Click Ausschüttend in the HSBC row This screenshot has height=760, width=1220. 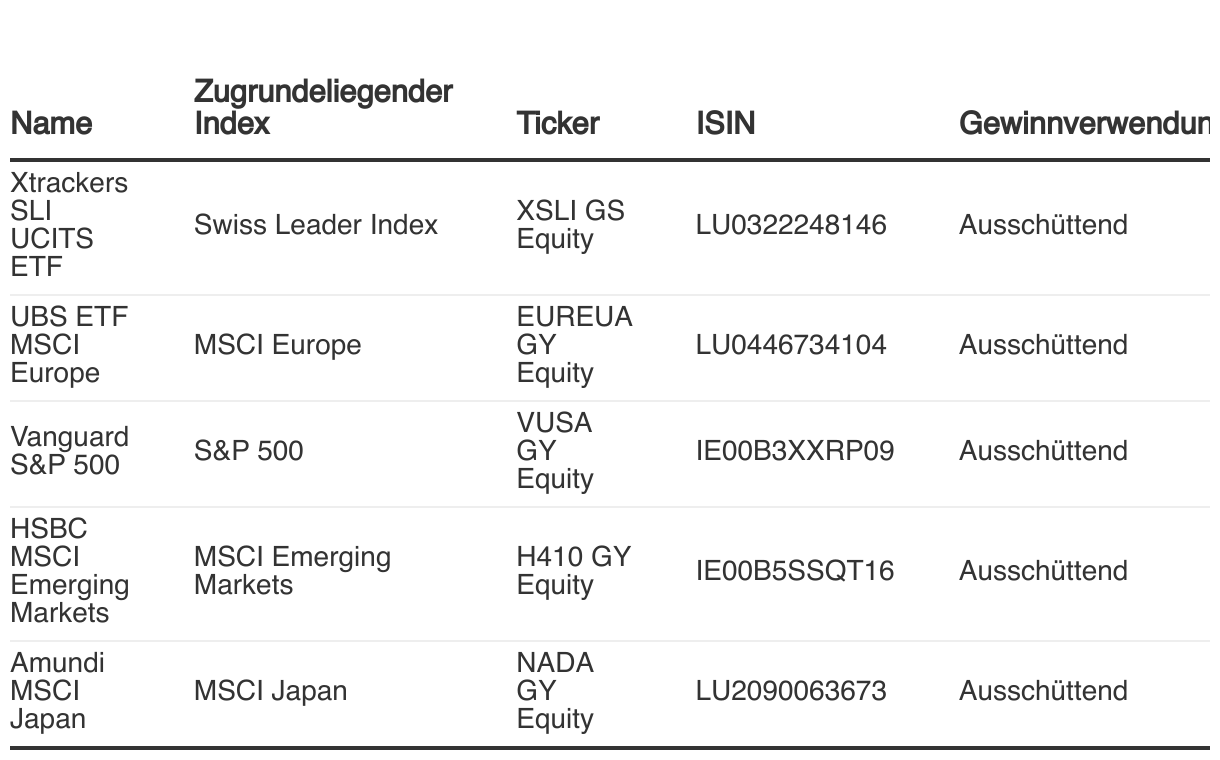tap(1043, 571)
